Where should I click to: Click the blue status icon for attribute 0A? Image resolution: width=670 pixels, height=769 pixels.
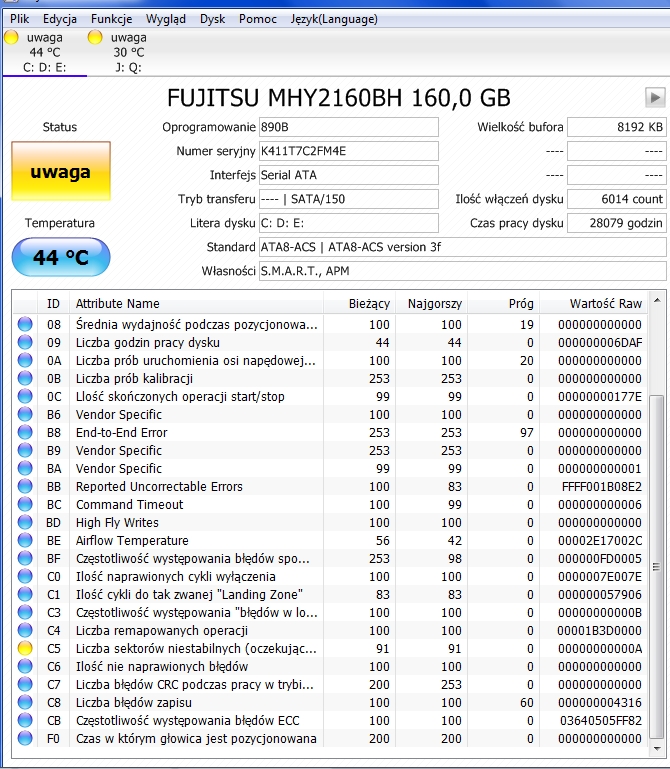(25, 360)
